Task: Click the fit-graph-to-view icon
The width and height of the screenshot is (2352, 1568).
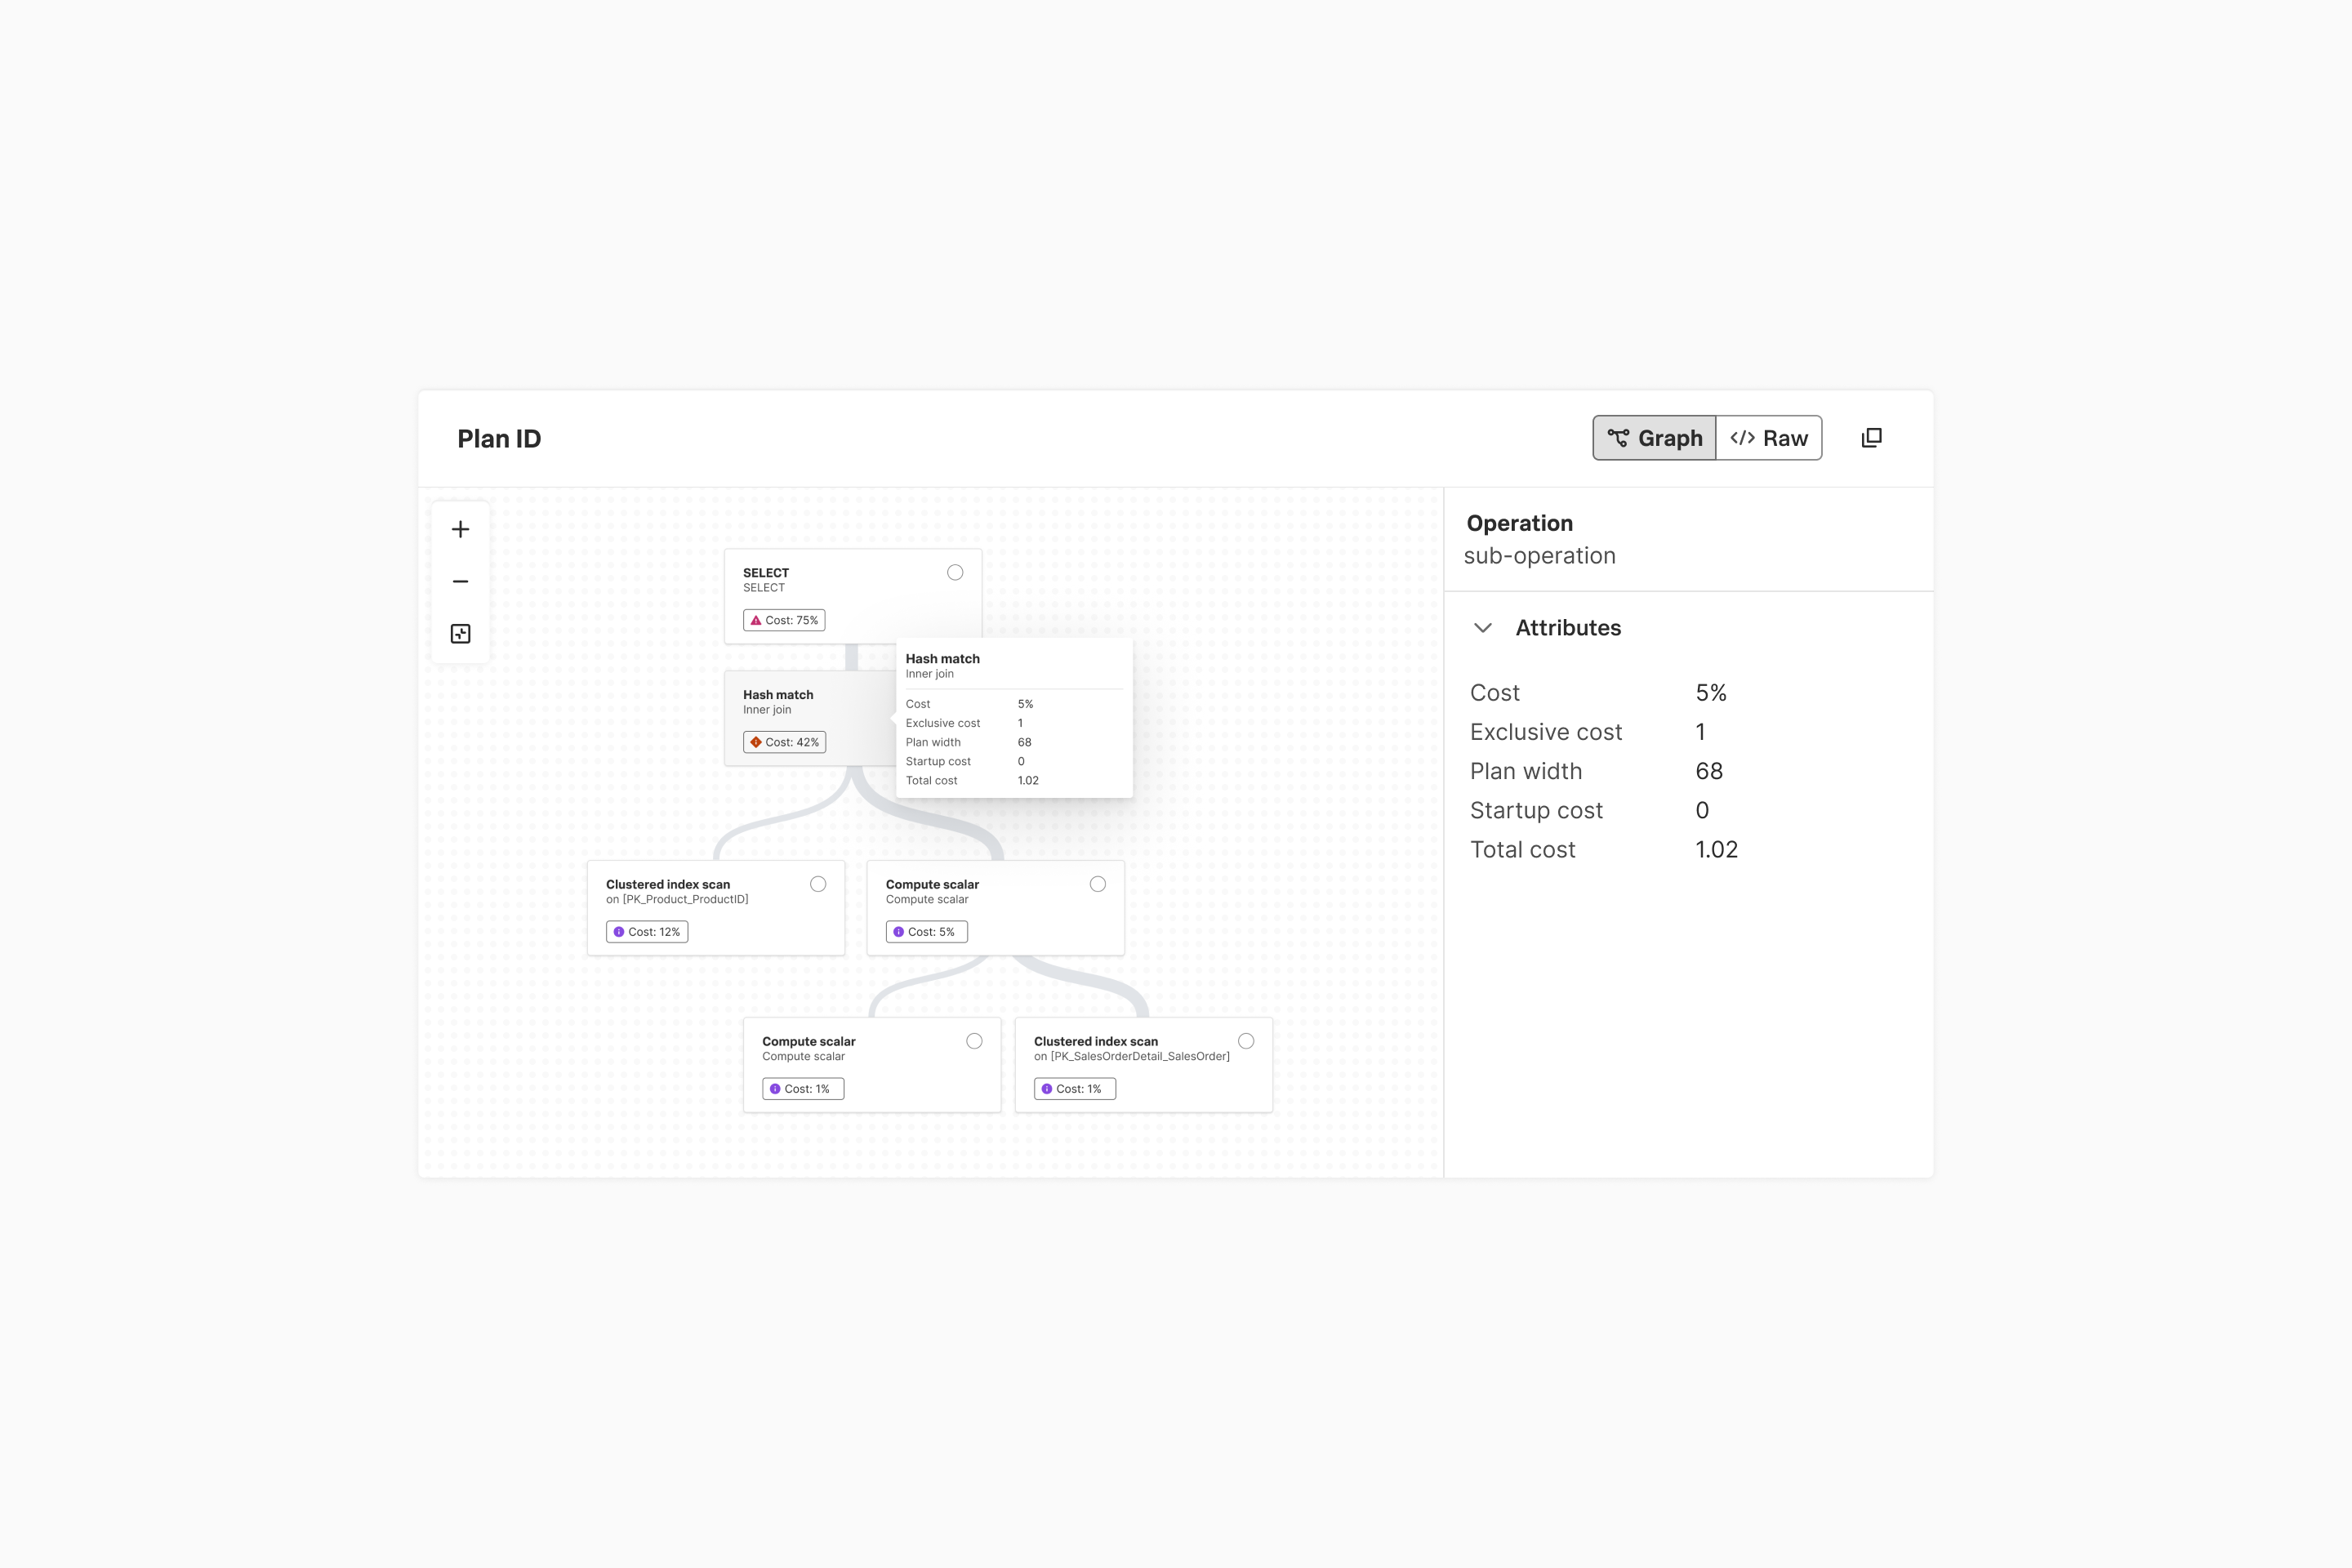Action: [x=460, y=633]
